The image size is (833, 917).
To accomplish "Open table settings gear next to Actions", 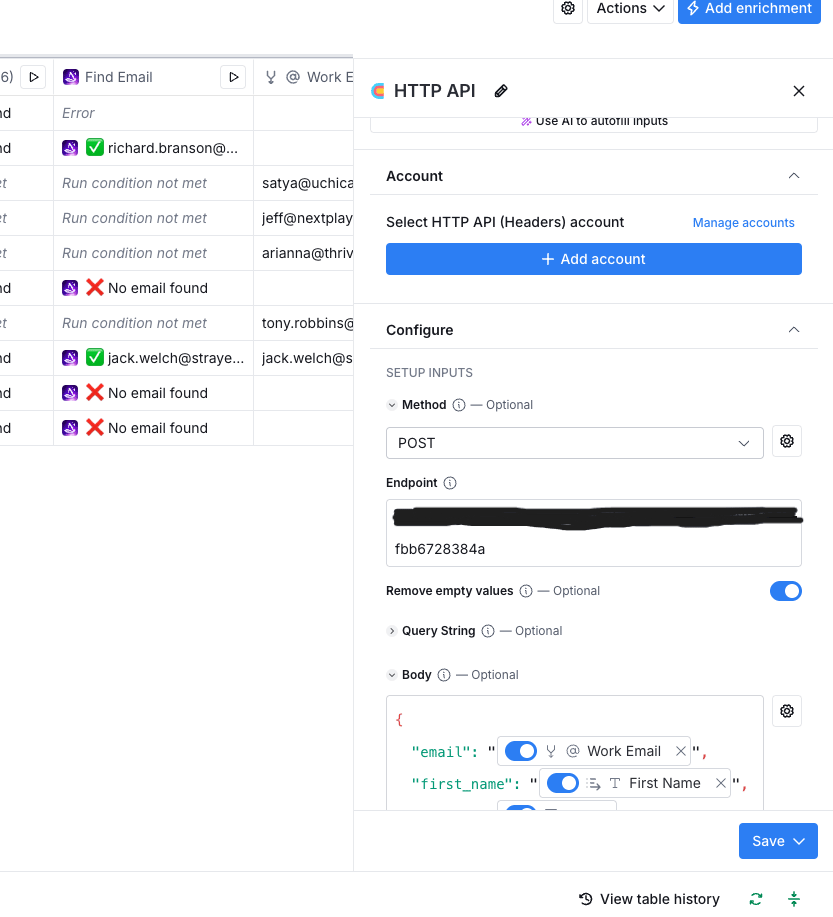I will pyautogui.click(x=568, y=9).
